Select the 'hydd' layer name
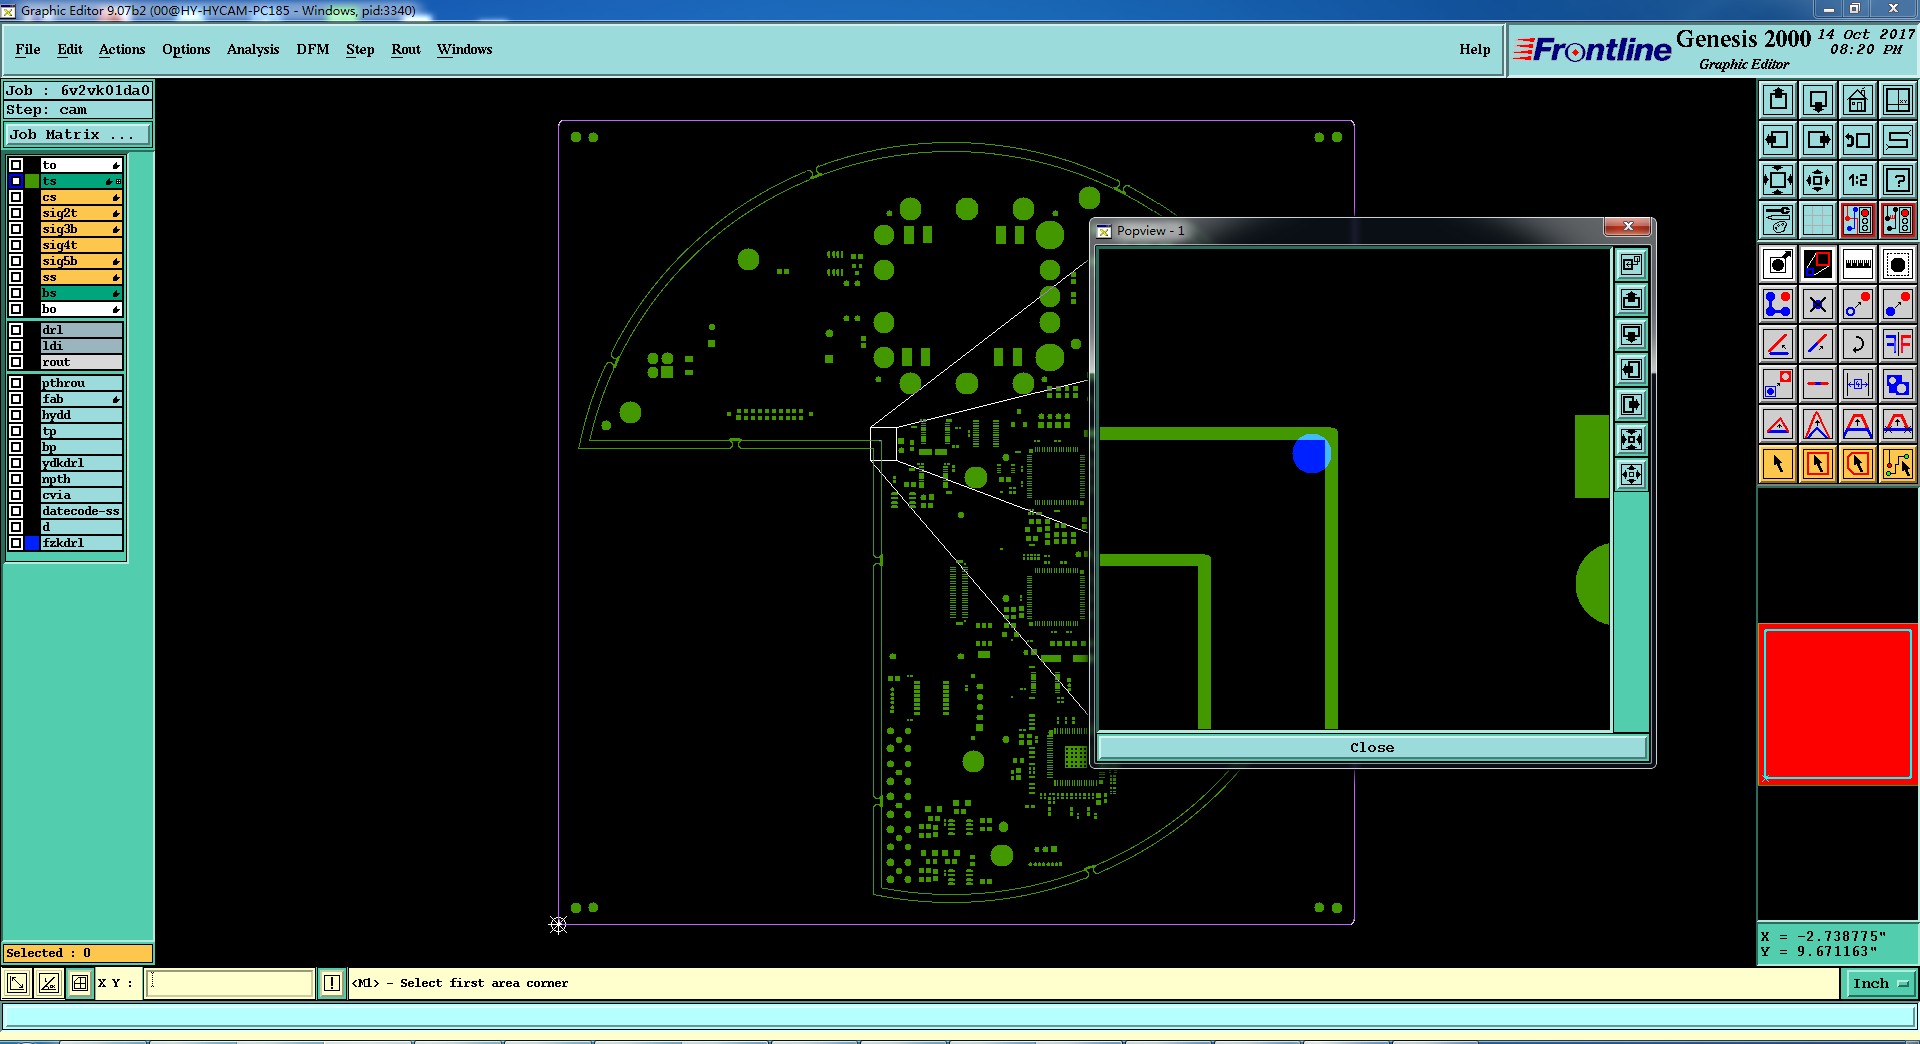 (x=81, y=415)
